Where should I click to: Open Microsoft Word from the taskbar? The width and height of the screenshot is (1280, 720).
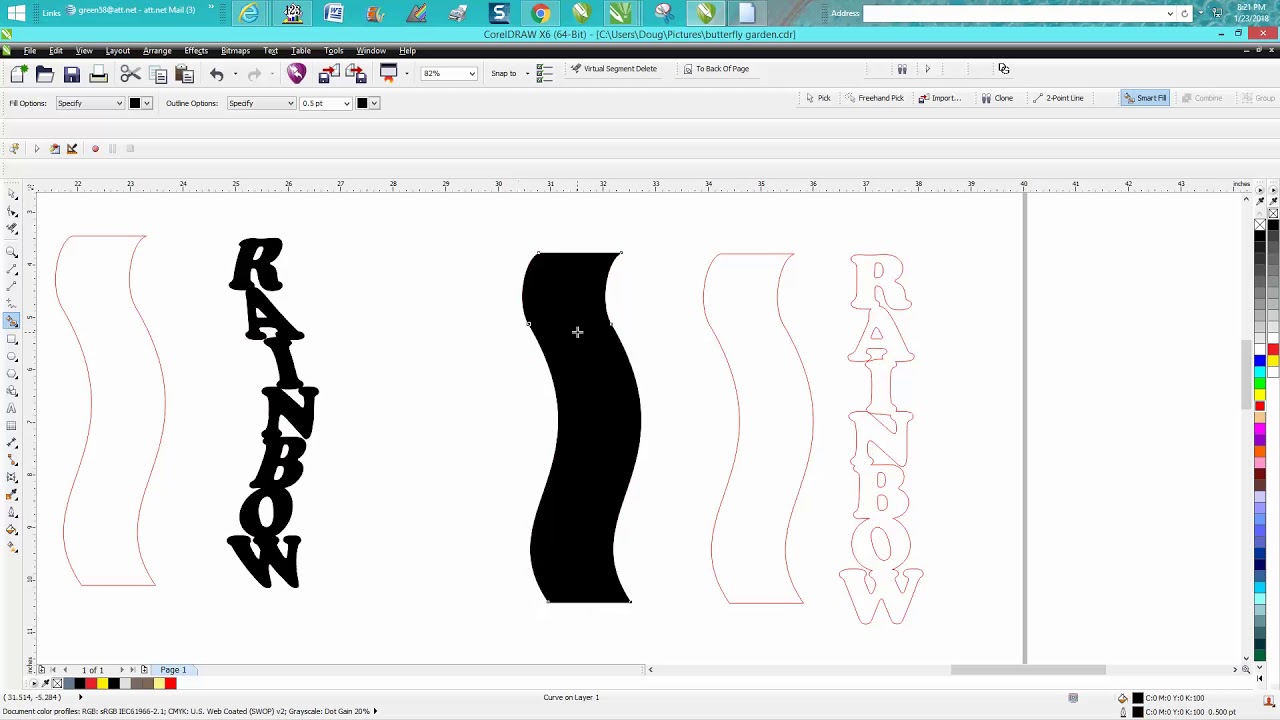tap(334, 13)
